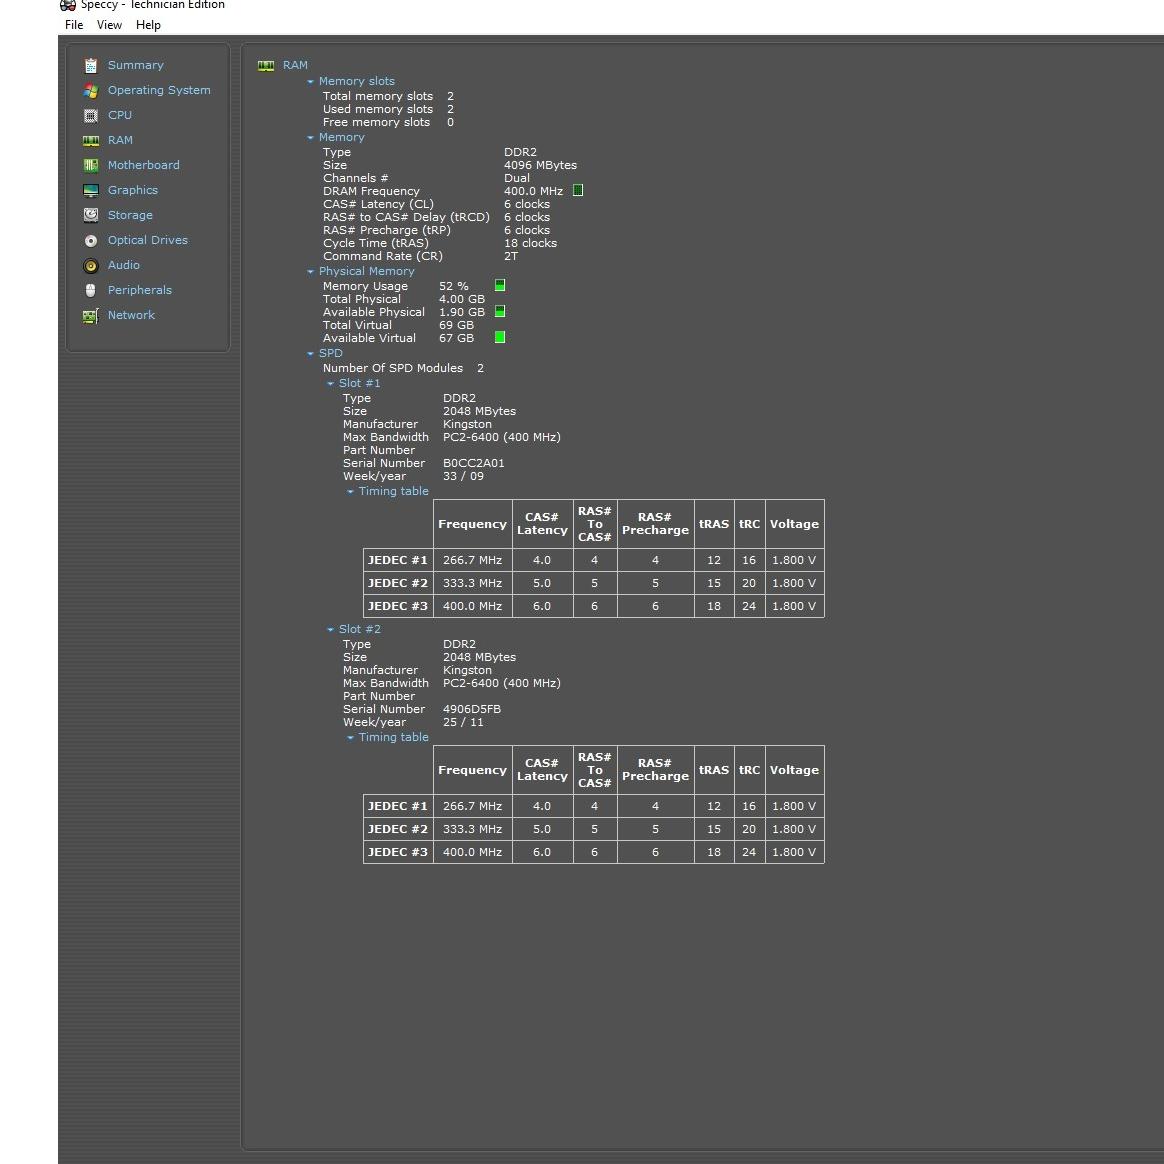Collapse the Slot #1 SPD details
The height and width of the screenshot is (1164, 1164).
[331, 384]
